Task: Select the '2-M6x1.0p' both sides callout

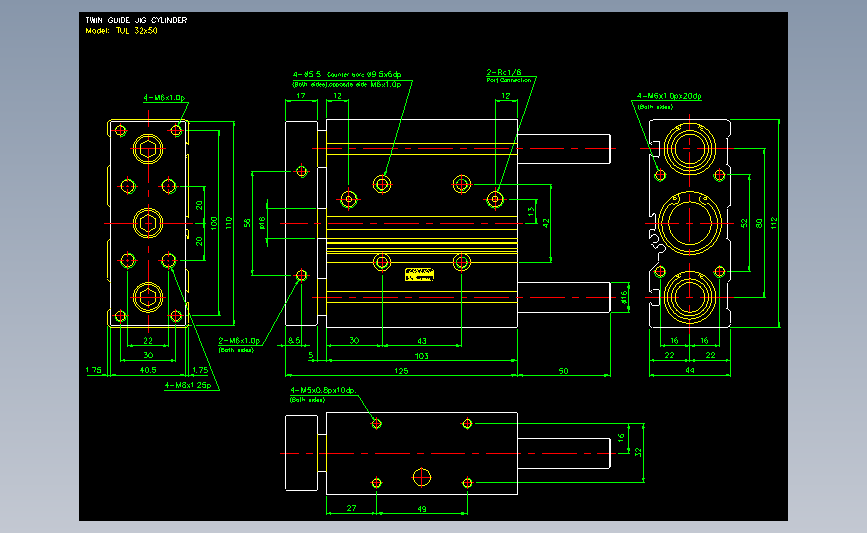Action: (x=239, y=341)
